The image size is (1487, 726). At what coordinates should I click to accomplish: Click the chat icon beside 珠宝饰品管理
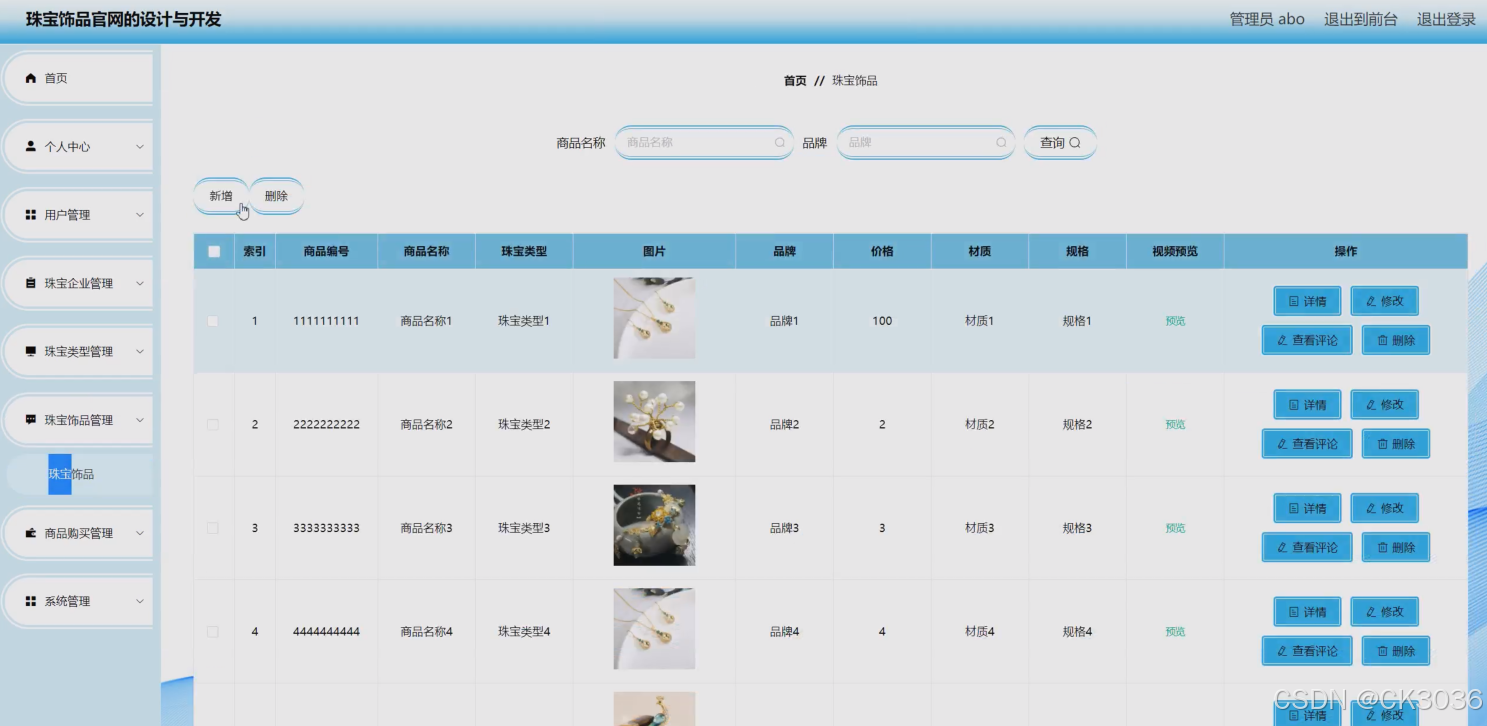coord(31,420)
